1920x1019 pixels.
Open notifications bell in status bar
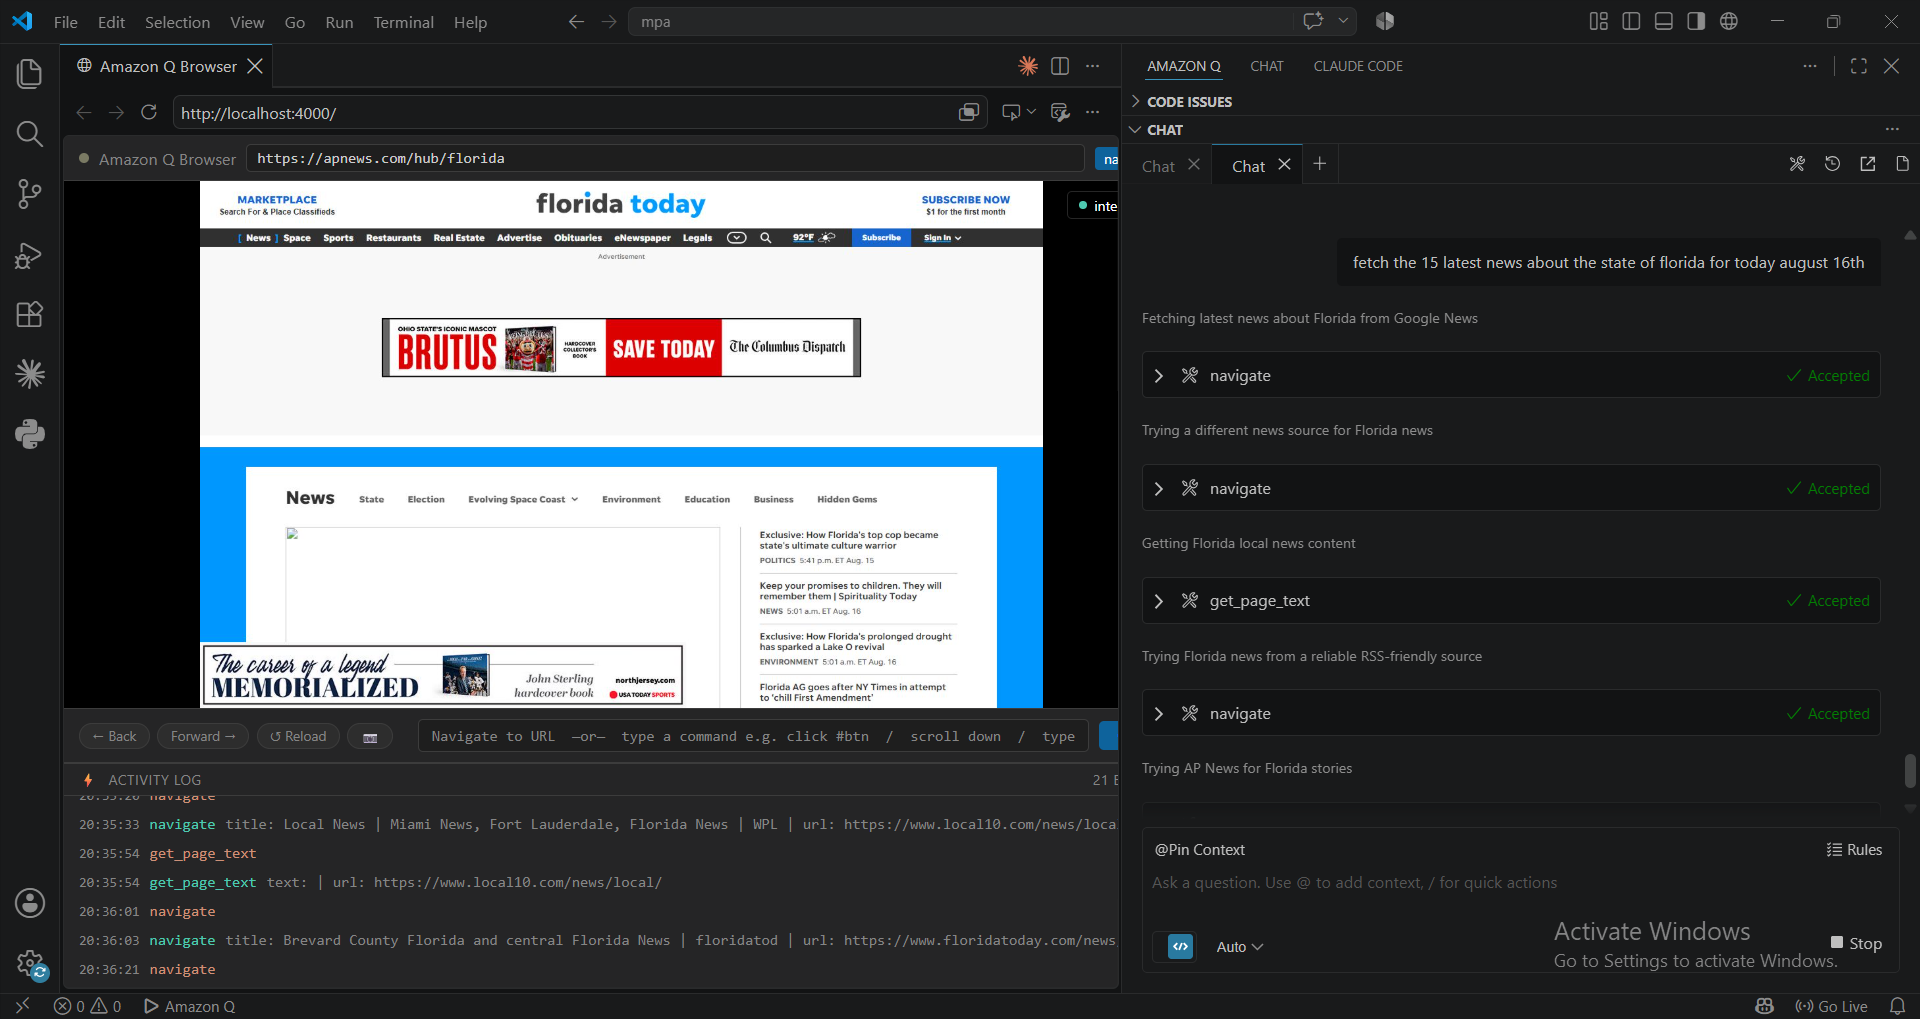pyautogui.click(x=1897, y=1006)
